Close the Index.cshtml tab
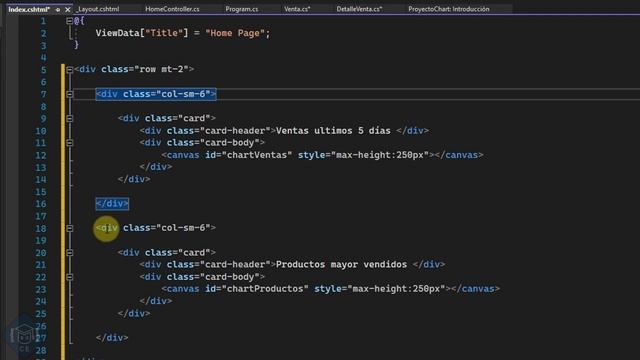Screen dimensions: 640x360 [x=68, y=9]
